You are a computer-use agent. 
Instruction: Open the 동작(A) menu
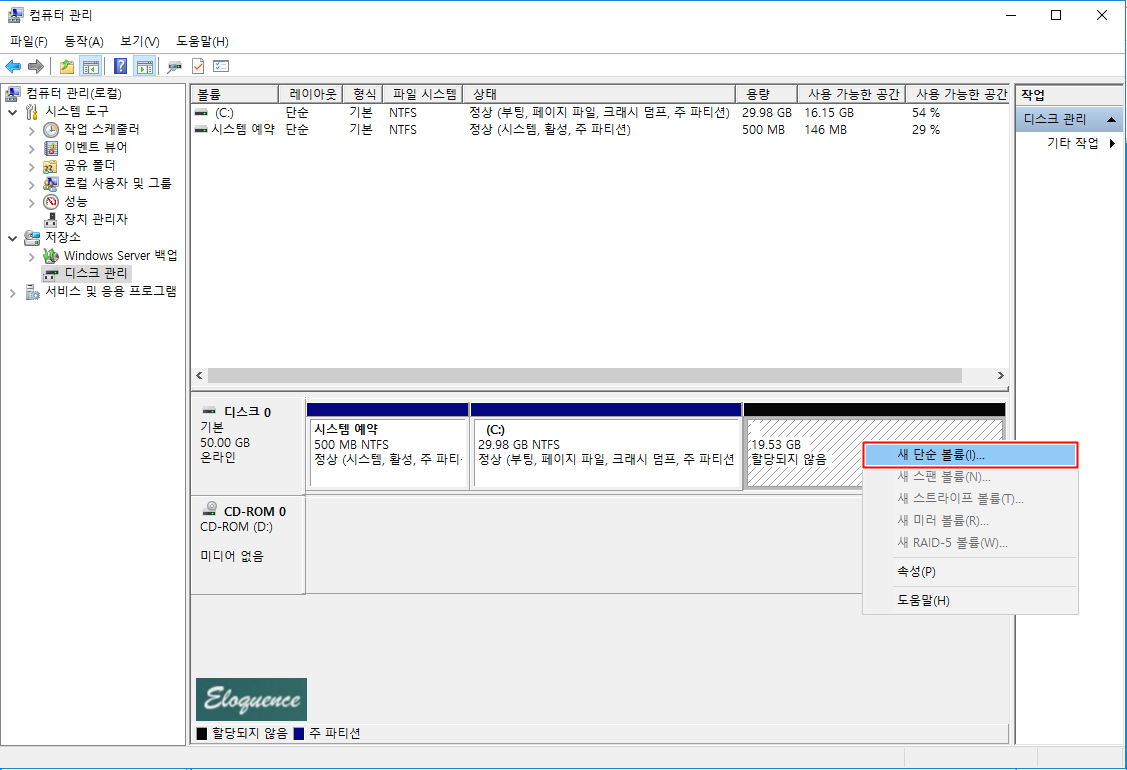[84, 42]
